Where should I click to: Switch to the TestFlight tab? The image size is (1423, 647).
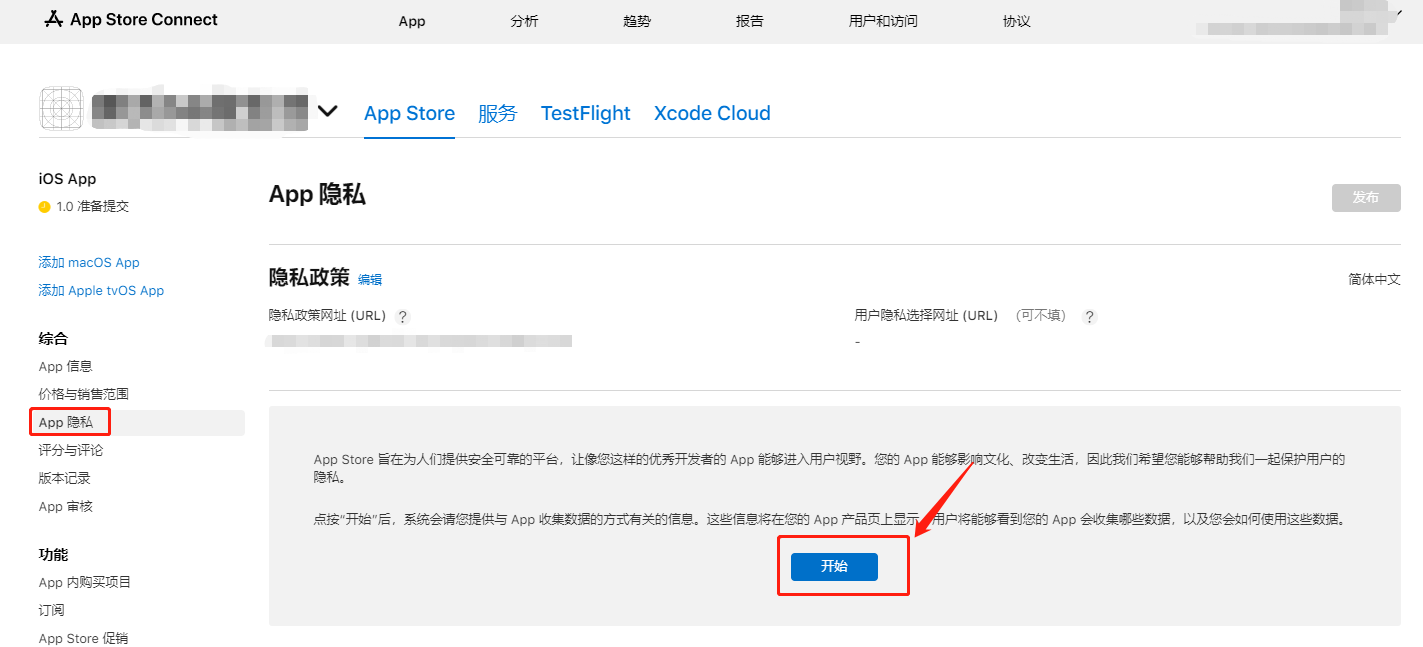(586, 113)
